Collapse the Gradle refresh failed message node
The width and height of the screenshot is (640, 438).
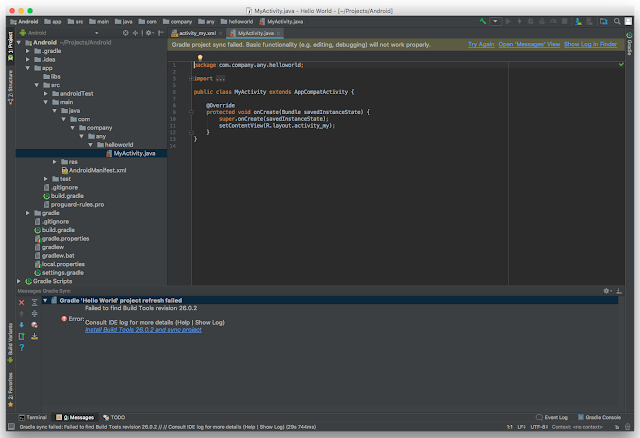coord(45,300)
